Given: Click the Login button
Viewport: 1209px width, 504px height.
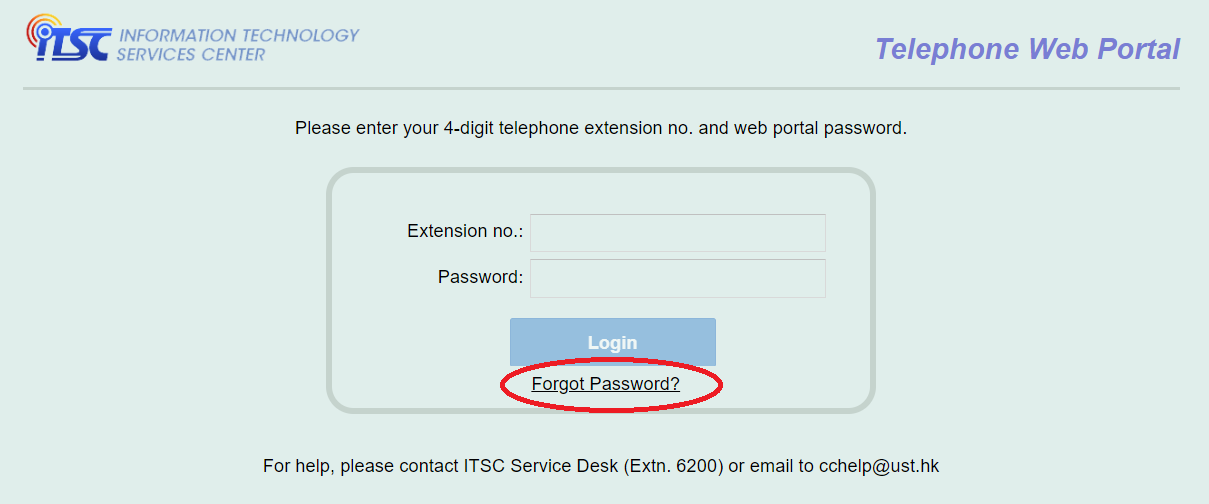Looking at the screenshot, I should [x=613, y=342].
